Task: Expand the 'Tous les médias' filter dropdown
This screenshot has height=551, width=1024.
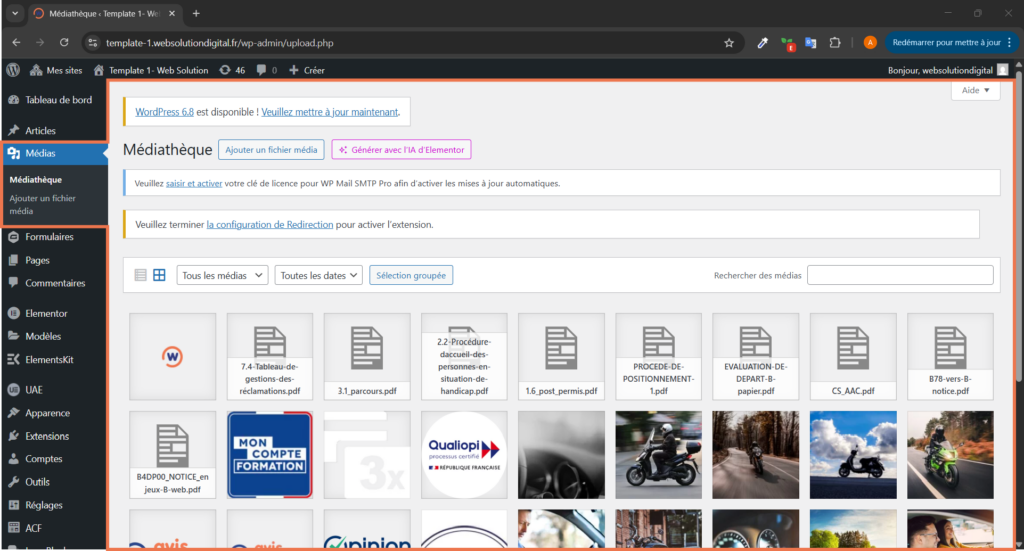Action: (222, 275)
